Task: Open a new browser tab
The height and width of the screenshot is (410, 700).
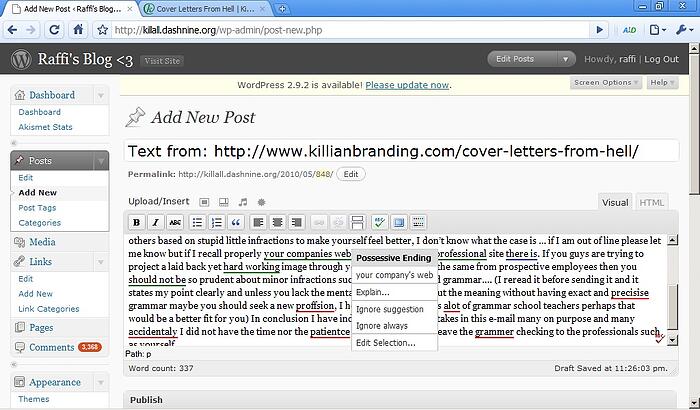Action: 282,8
